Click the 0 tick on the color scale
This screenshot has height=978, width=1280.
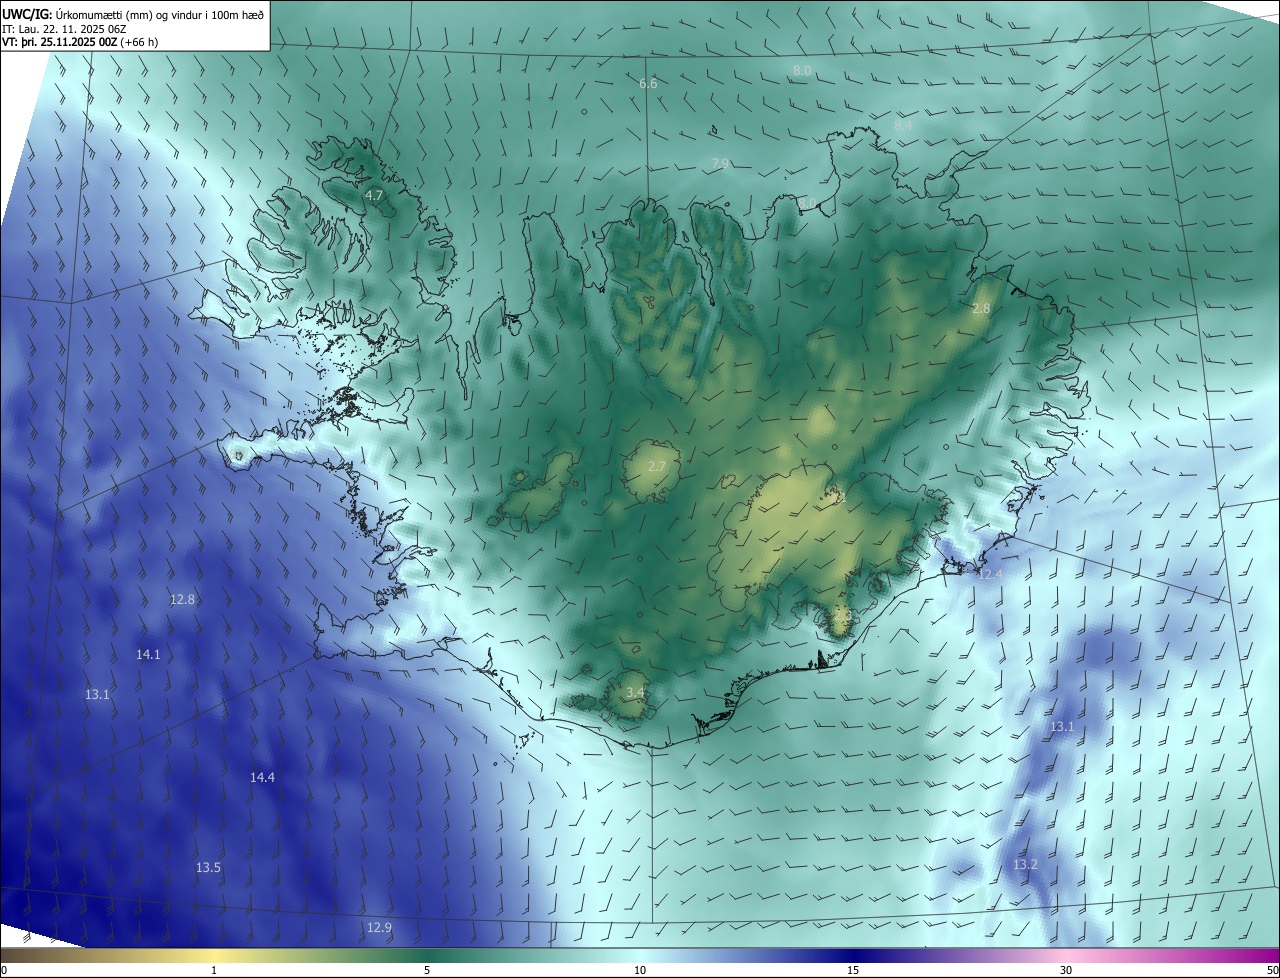(x=3, y=970)
